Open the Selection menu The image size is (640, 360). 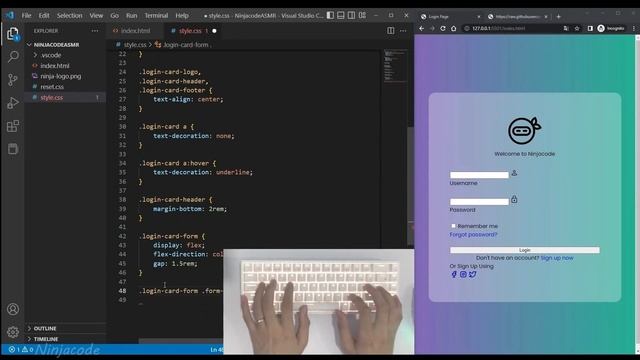(69, 16)
